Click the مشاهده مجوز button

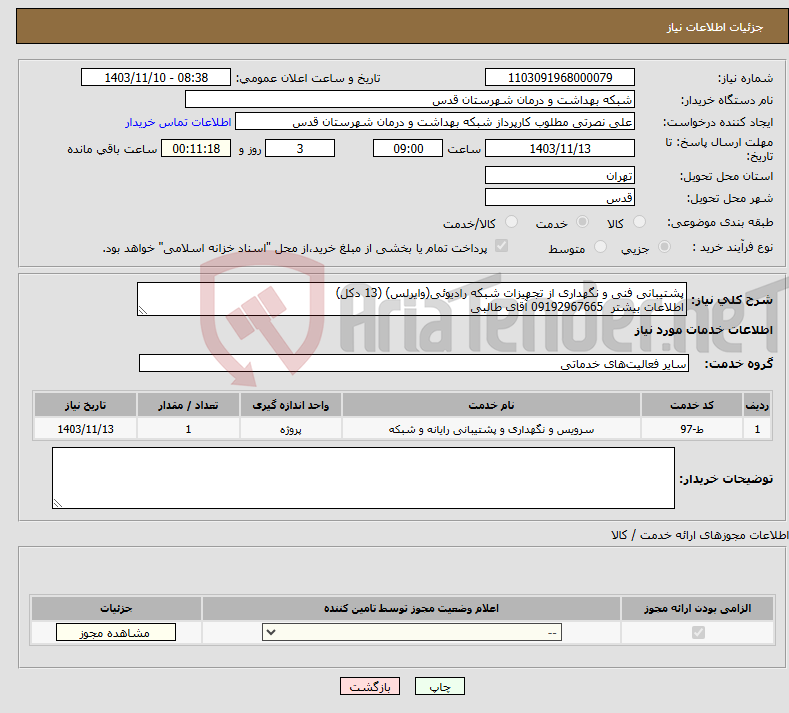point(116,632)
